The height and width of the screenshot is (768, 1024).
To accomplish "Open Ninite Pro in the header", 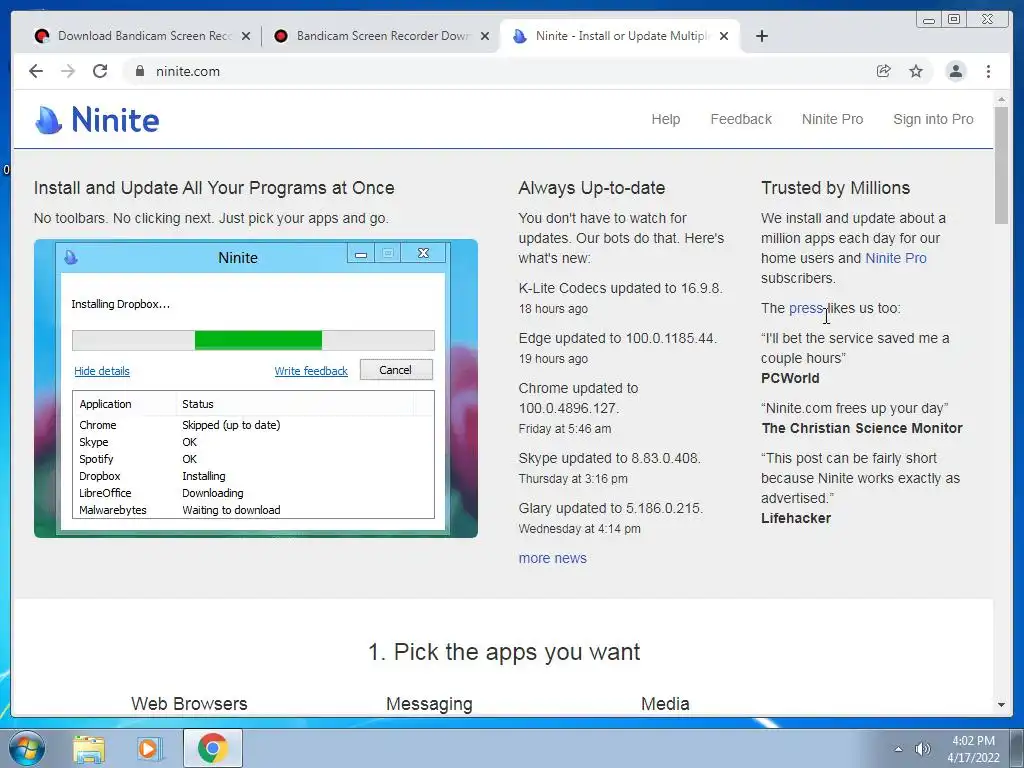I will (x=832, y=119).
